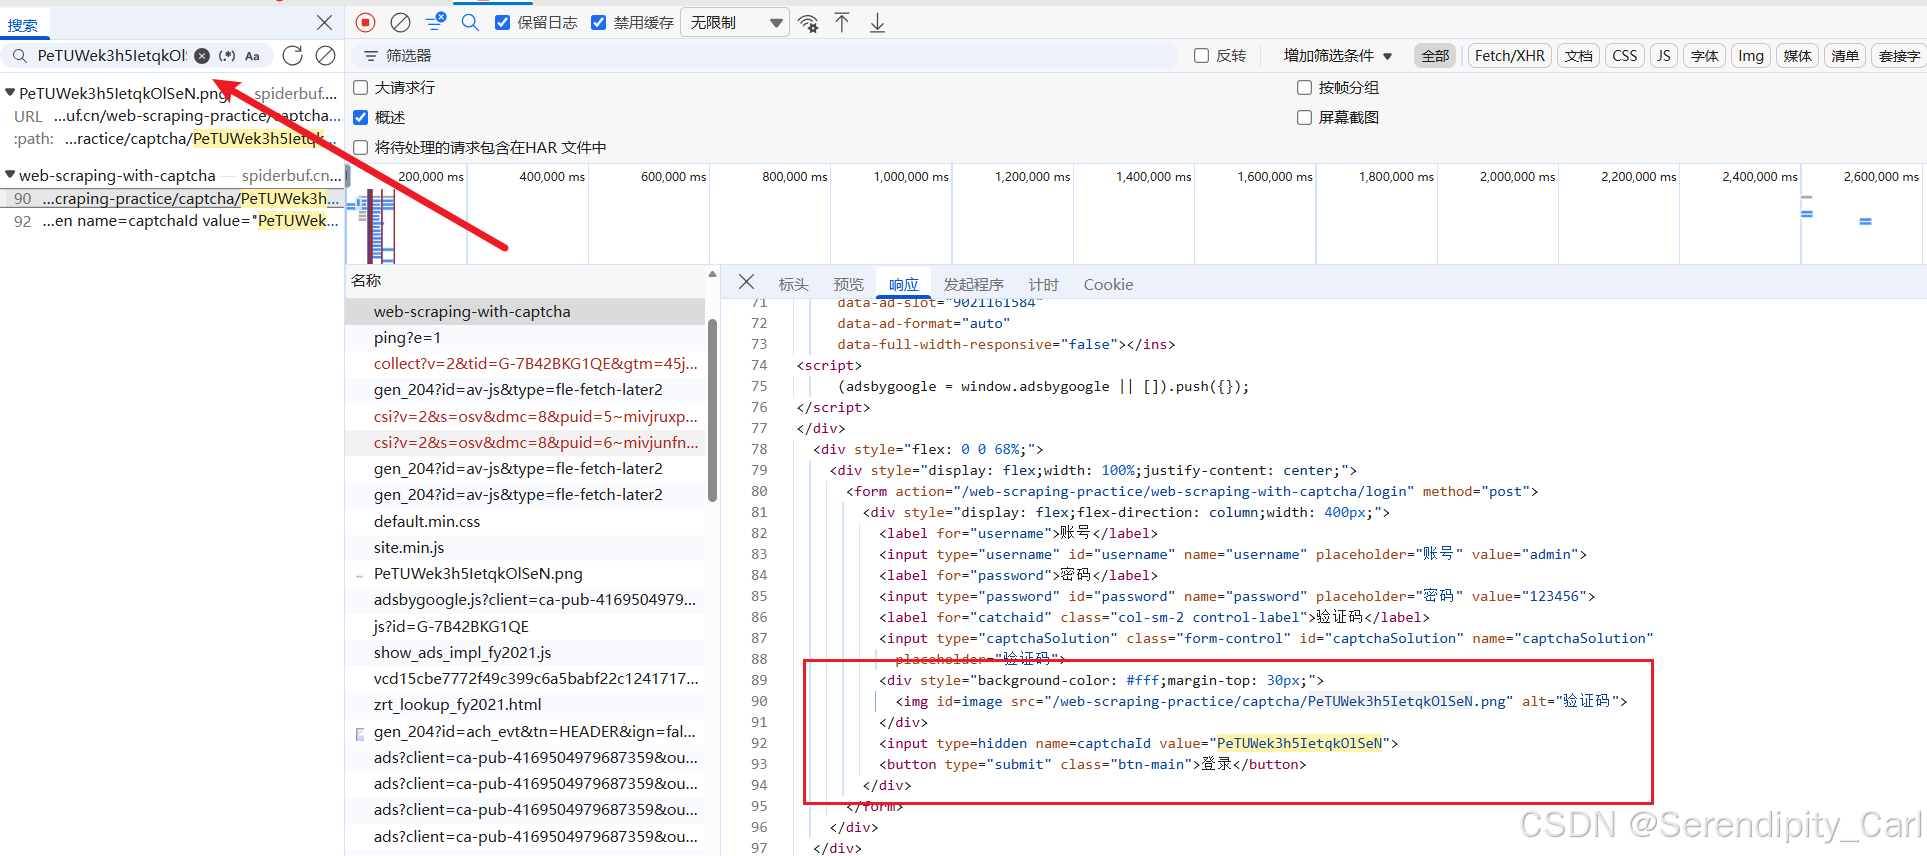Image resolution: width=1927 pixels, height=856 pixels.
Task: Filter by Fetch/XHR requests
Action: (1509, 56)
